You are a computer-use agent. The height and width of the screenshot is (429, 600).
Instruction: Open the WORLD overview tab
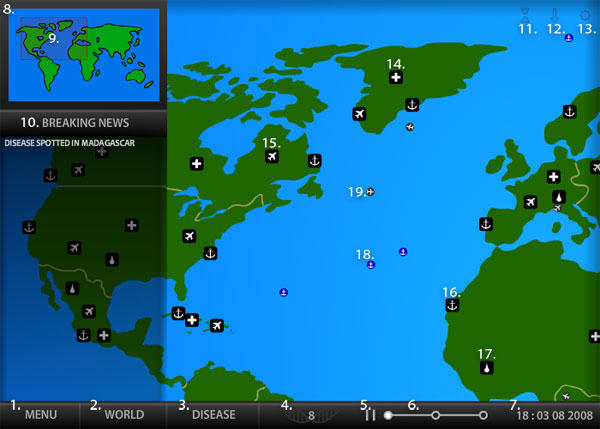(124, 414)
